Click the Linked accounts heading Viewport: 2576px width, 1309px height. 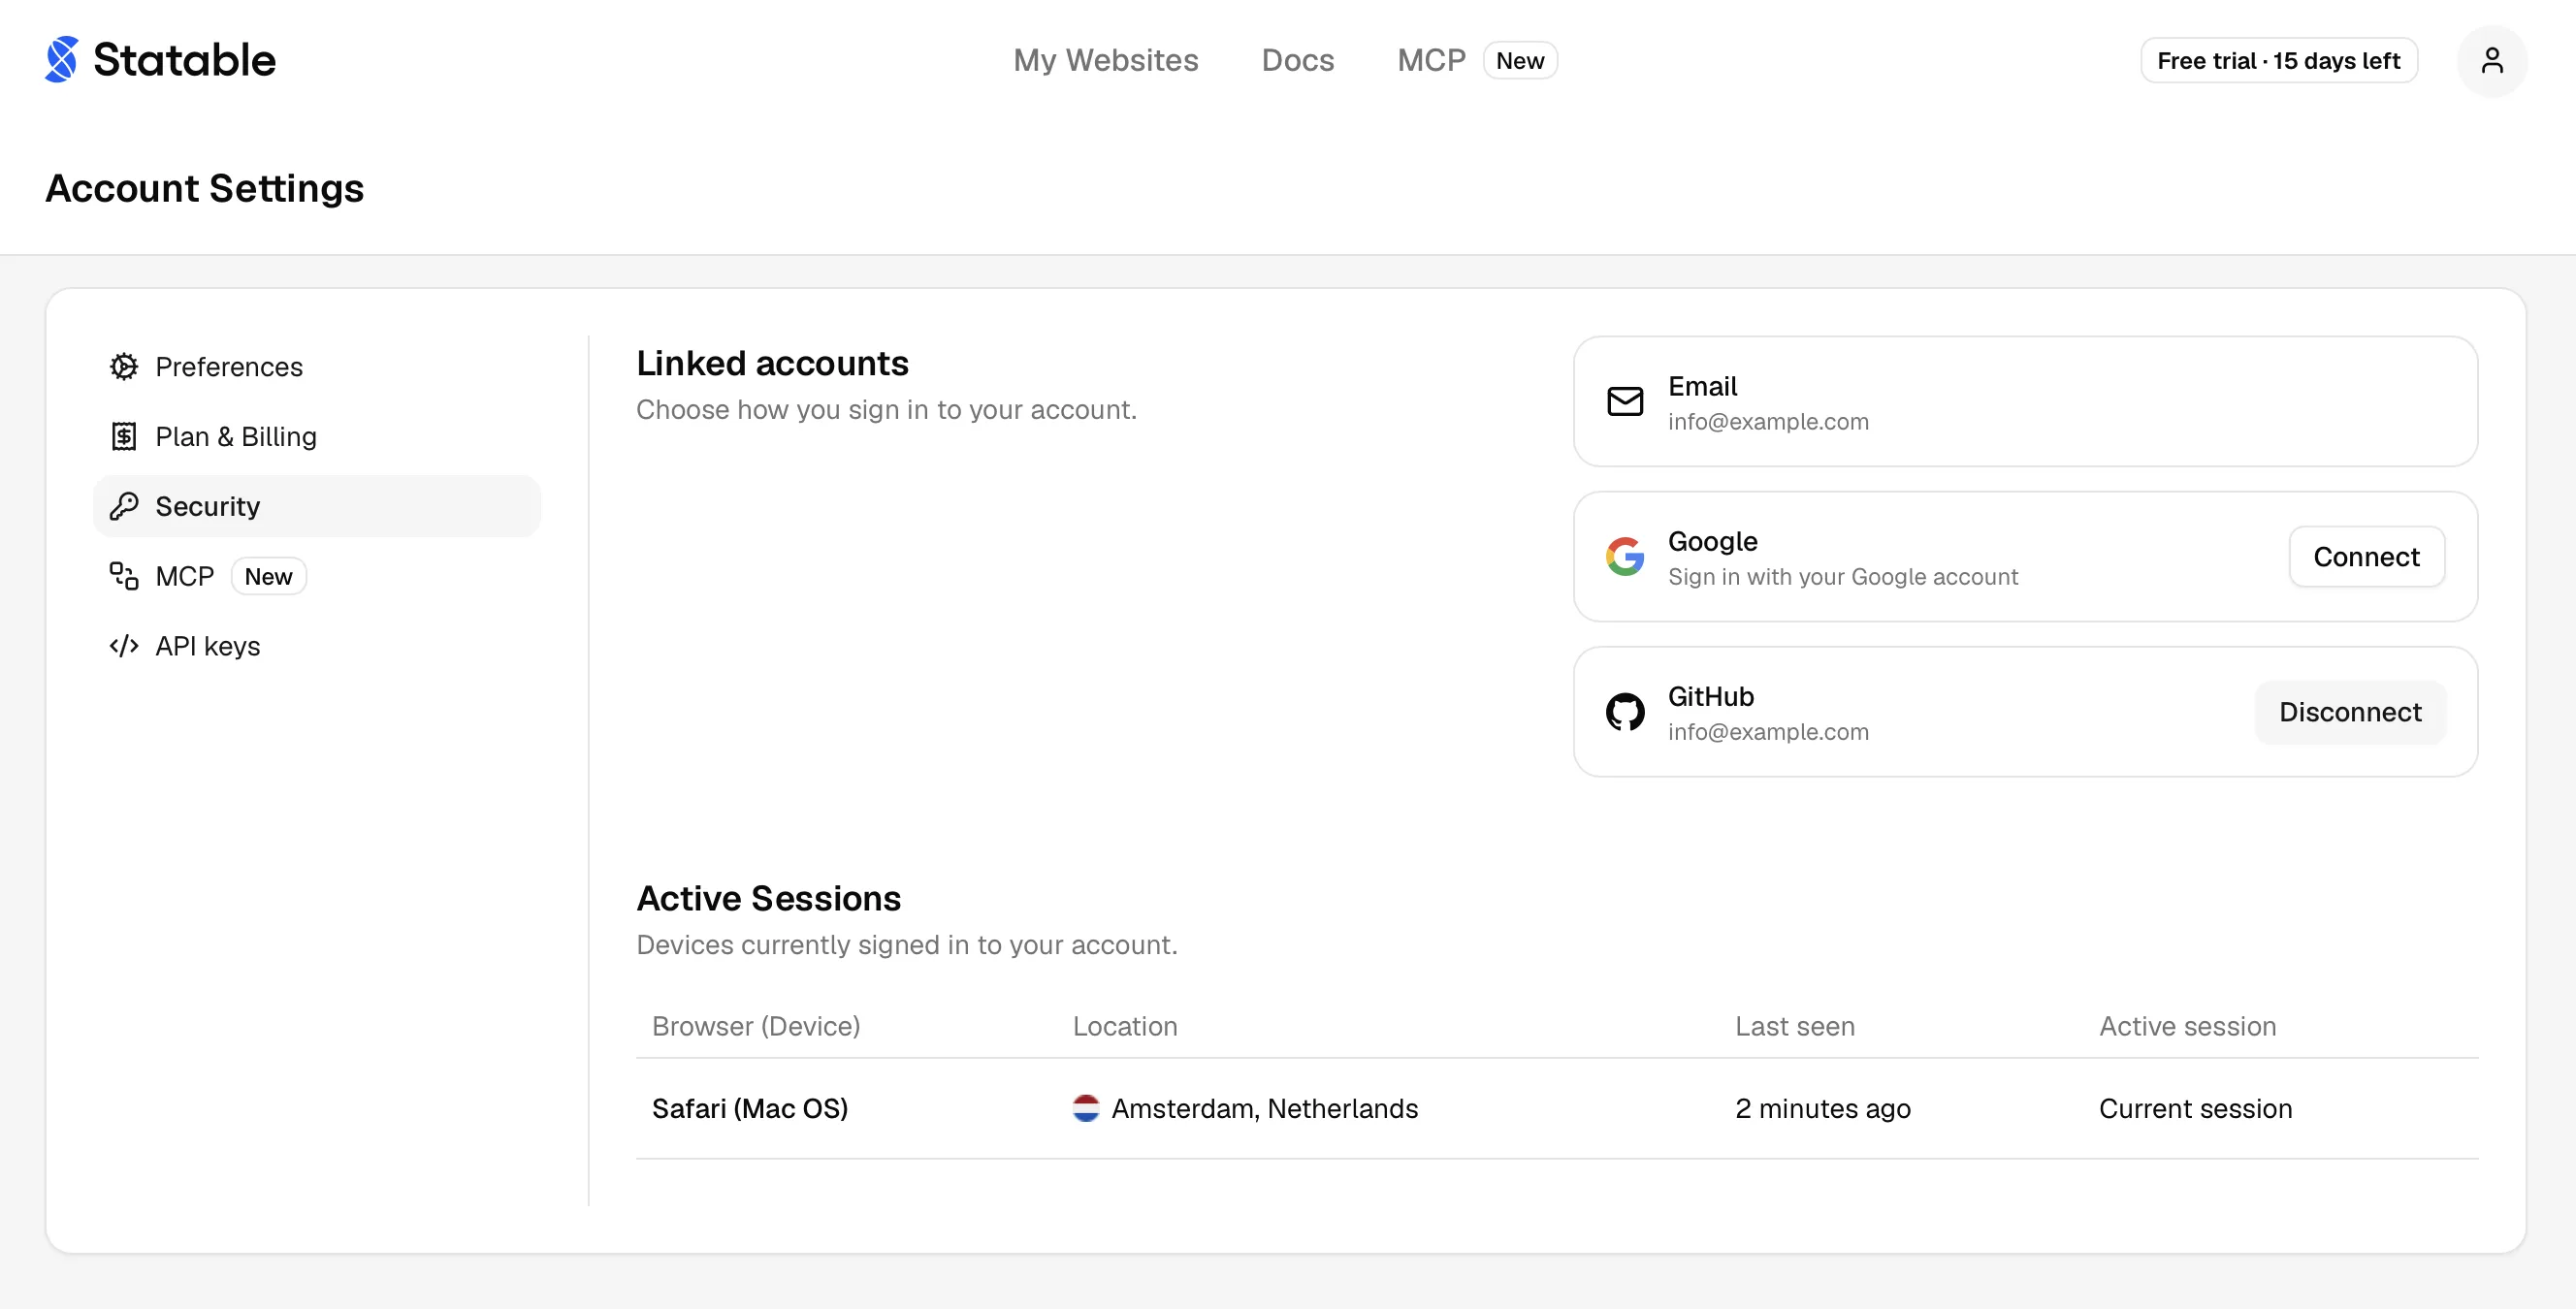tap(772, 364)
